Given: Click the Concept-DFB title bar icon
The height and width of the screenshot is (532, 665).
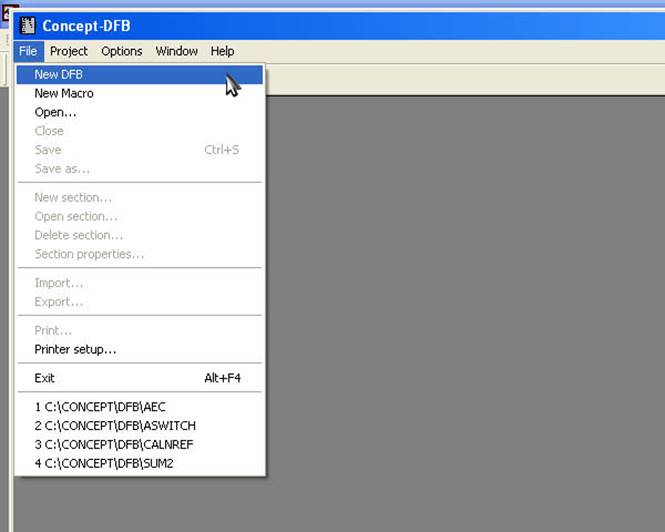Looking at the screenshot, I should pos(28,25).
